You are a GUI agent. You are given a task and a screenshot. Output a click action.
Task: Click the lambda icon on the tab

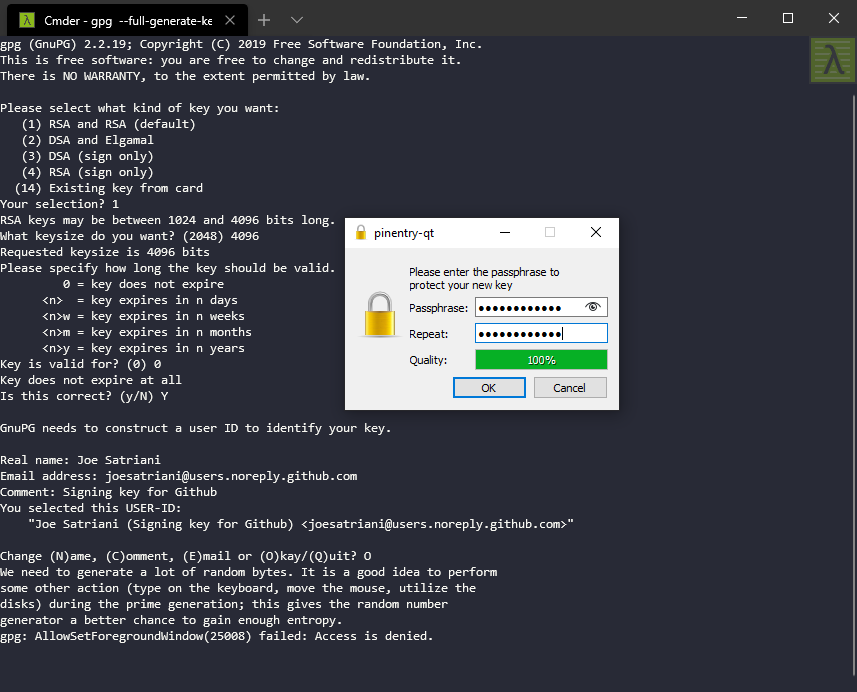pos(27,20)
